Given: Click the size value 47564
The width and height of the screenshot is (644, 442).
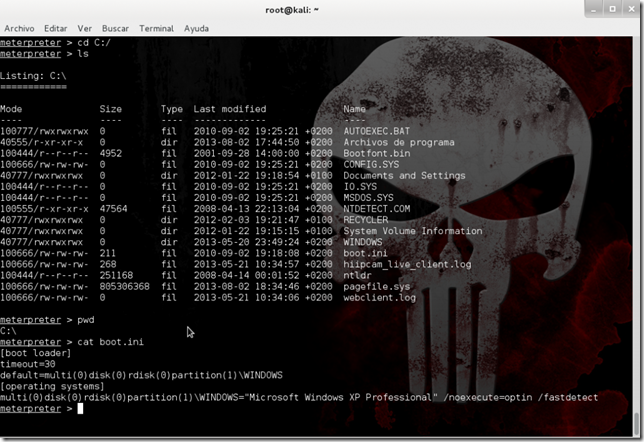Looking at the screenshot, I should 113,209.
